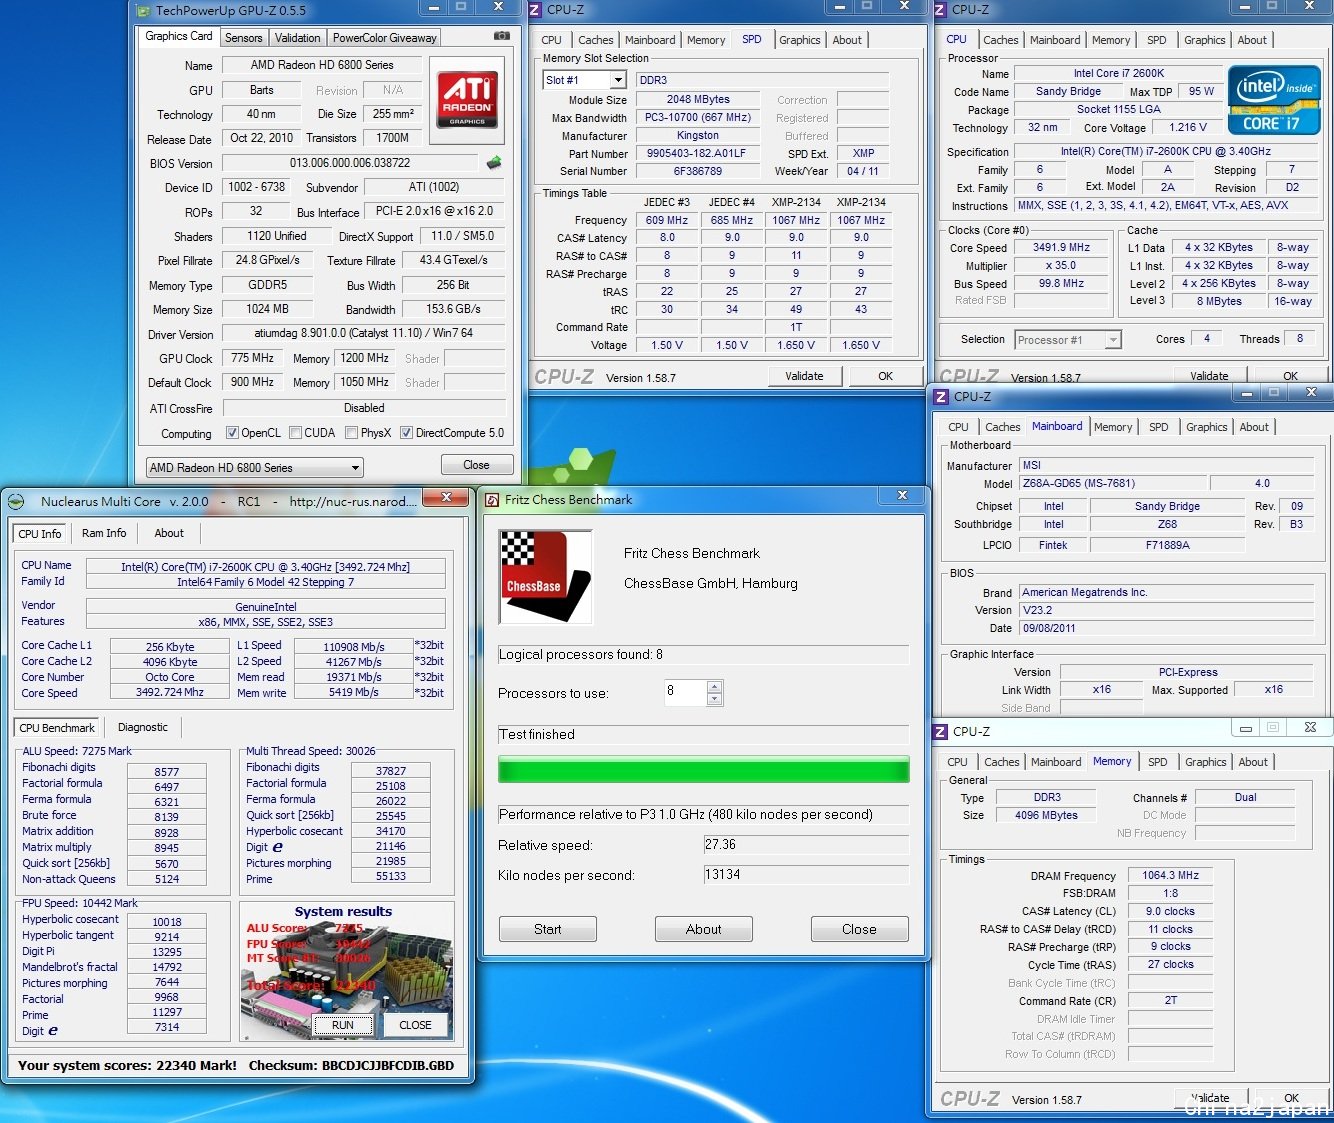The width and height of the screenshot is (1334, 1123).
Task: Click the Multi Thread Prime score 55133
Action: pyautogui.click(x=391, y=876)
